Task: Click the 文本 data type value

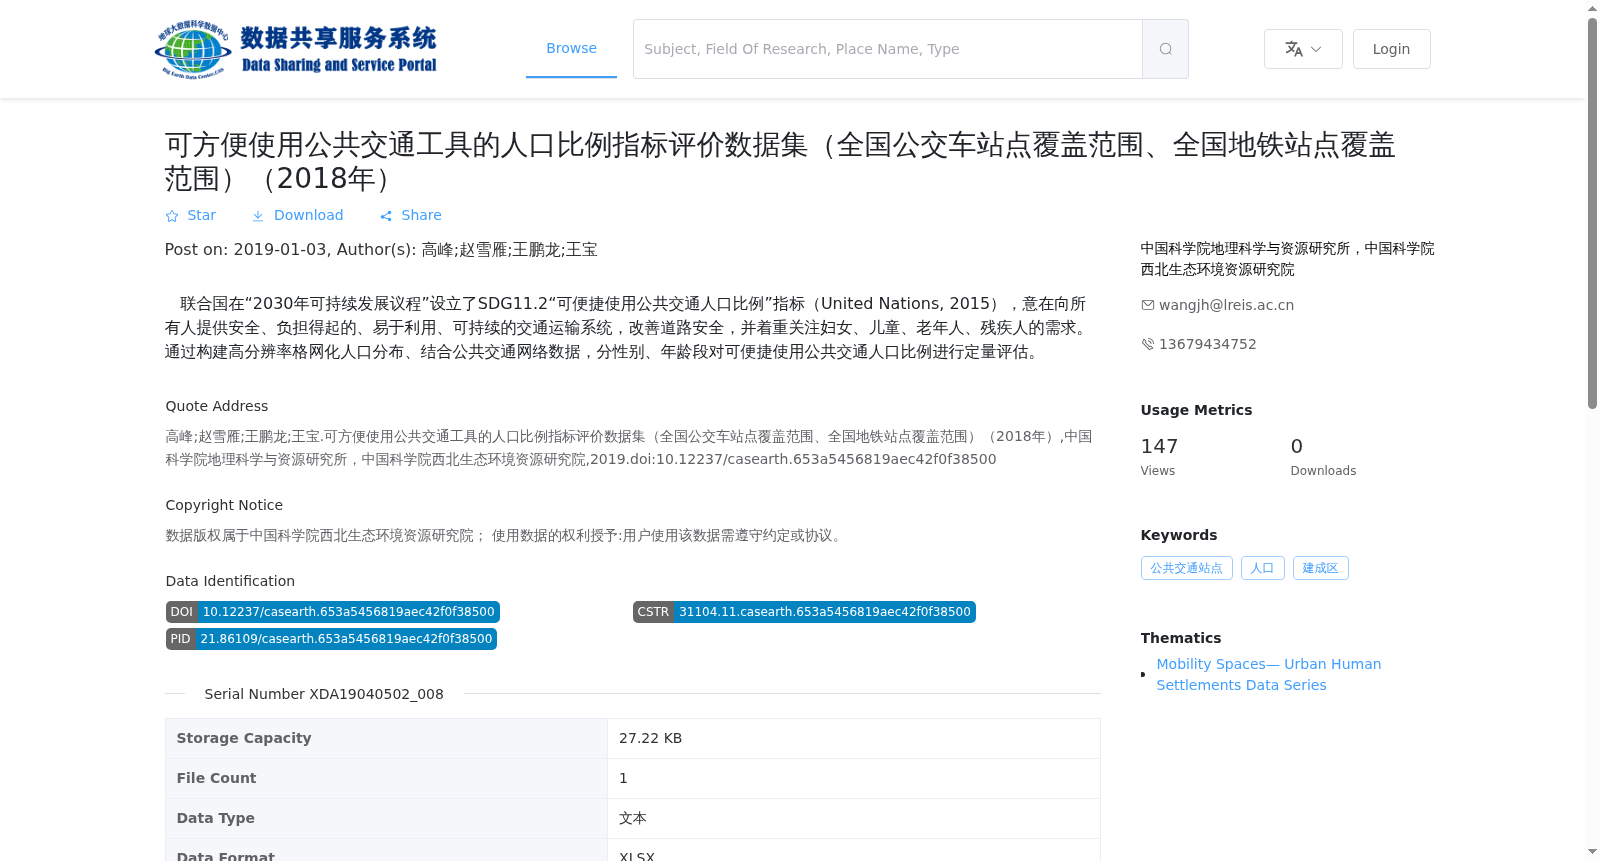Action: pos(633,818)
